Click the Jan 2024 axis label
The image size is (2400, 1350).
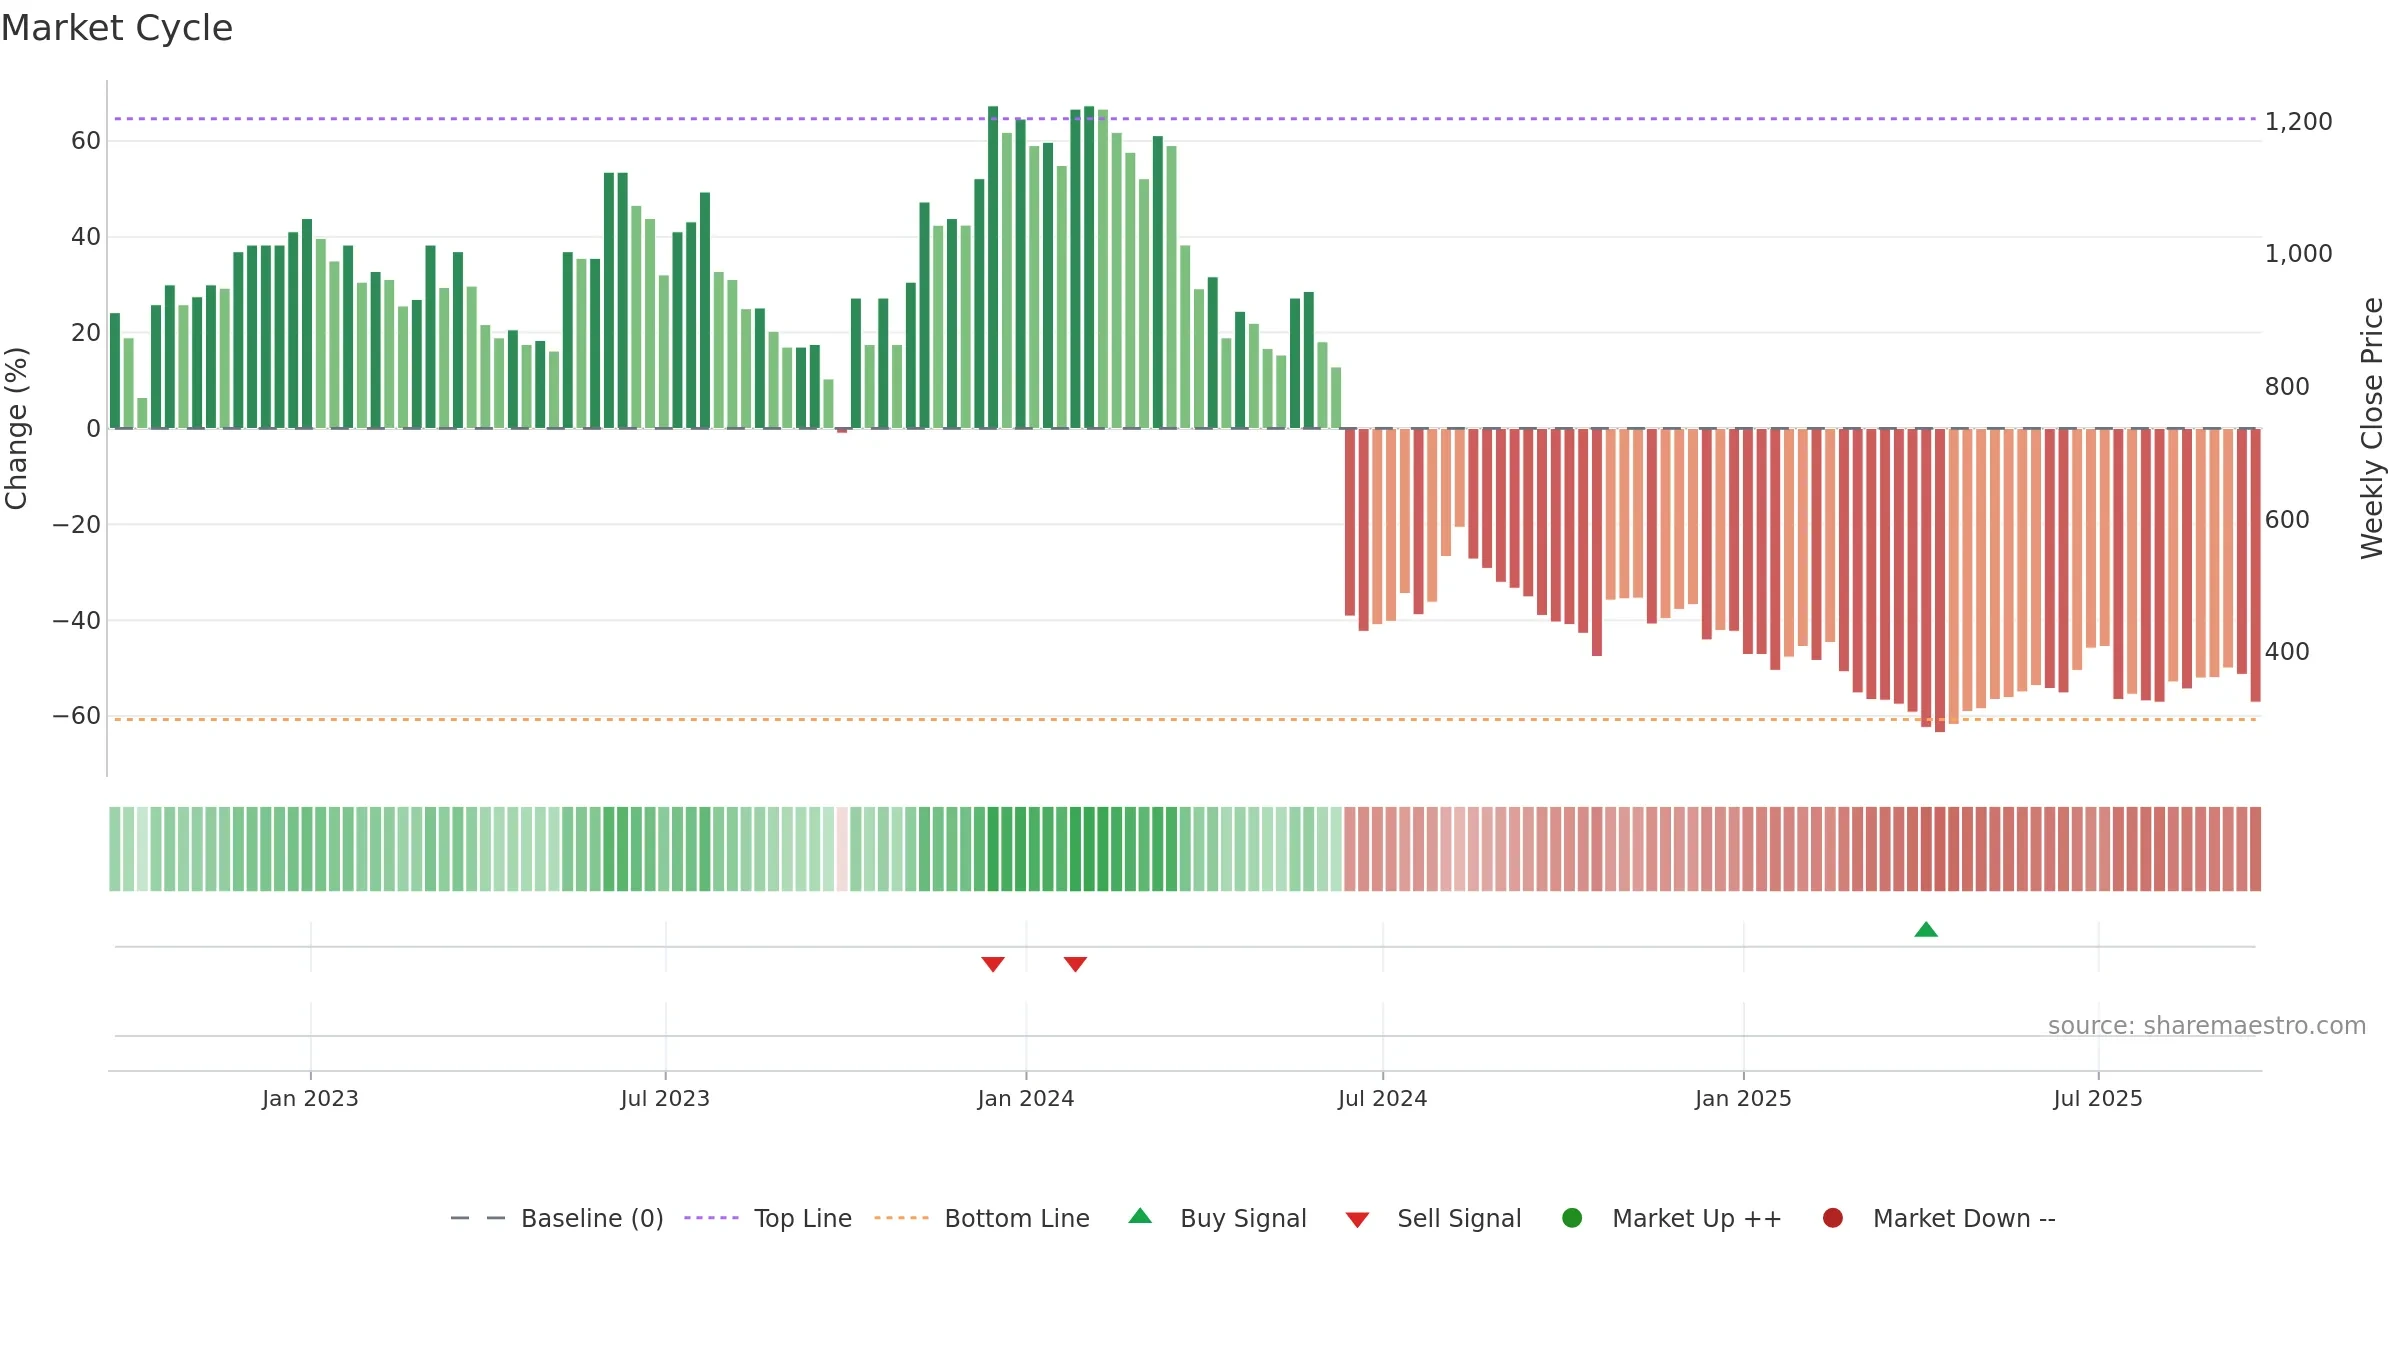click(x=1026, y=1098)
